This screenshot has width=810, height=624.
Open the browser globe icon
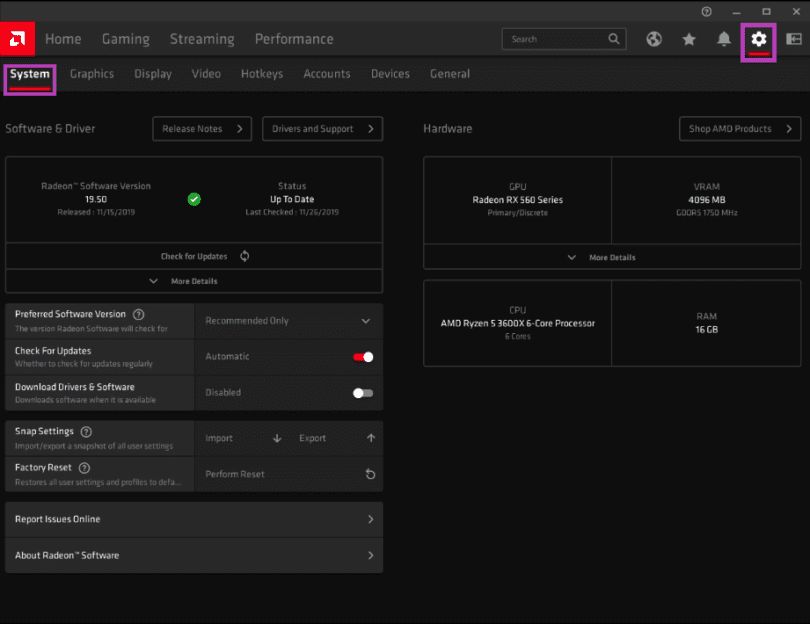(654, 39)
